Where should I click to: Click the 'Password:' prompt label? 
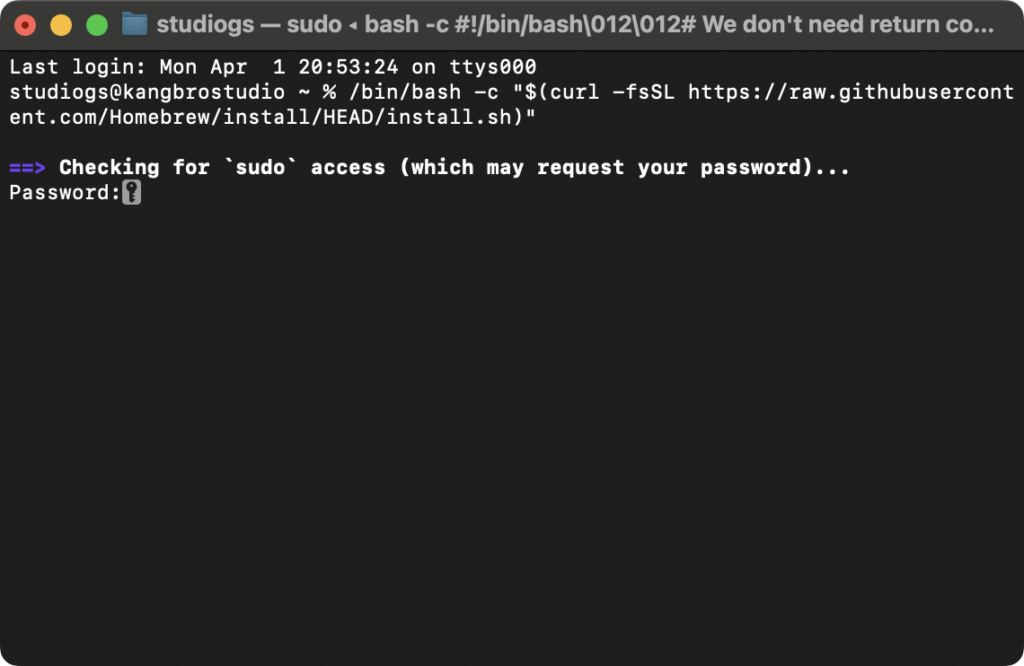click(65, 193)
